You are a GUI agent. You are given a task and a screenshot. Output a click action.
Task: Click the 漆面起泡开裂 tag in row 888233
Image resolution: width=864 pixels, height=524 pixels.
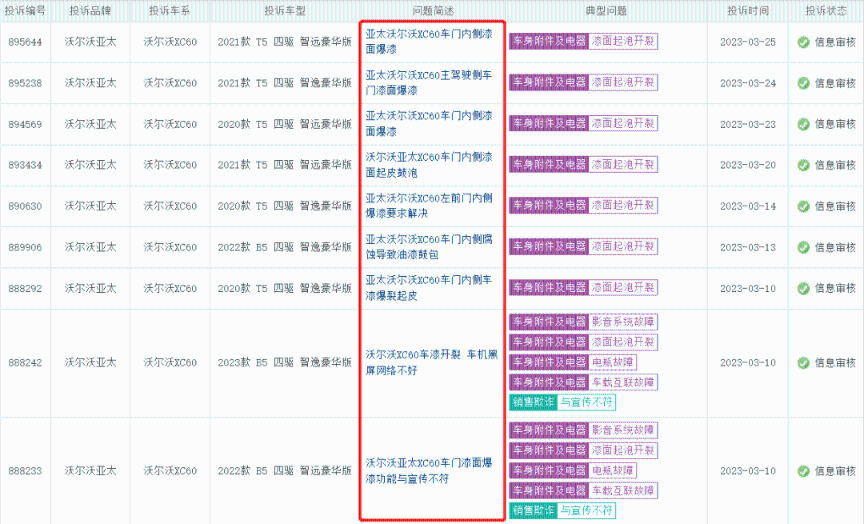pos(623,450)
